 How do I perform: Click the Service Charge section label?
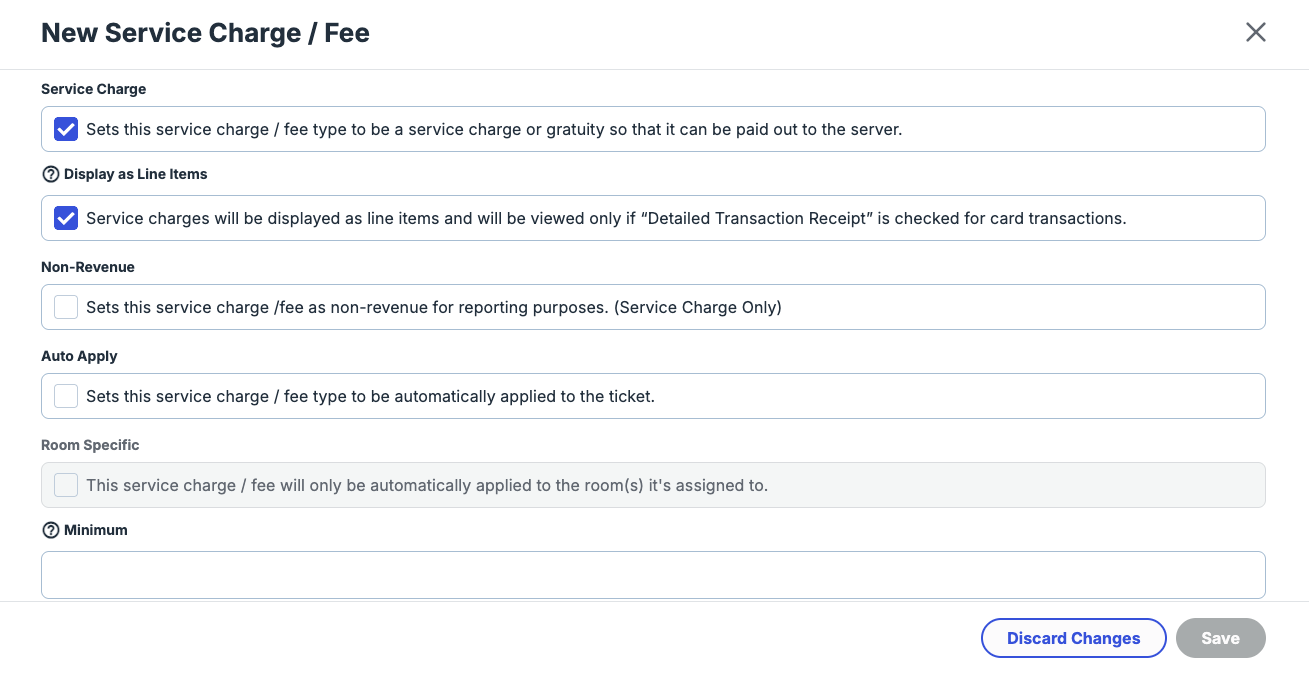click(x=93, y=89)
